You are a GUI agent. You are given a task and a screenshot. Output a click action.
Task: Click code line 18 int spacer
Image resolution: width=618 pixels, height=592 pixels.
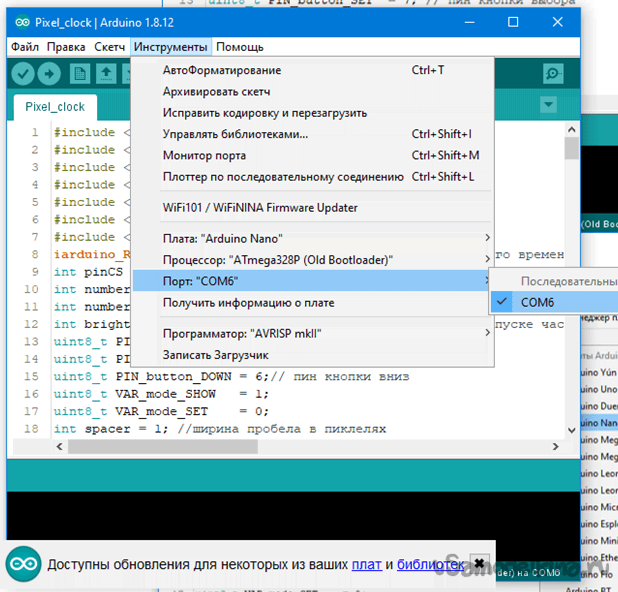(220, 428)
